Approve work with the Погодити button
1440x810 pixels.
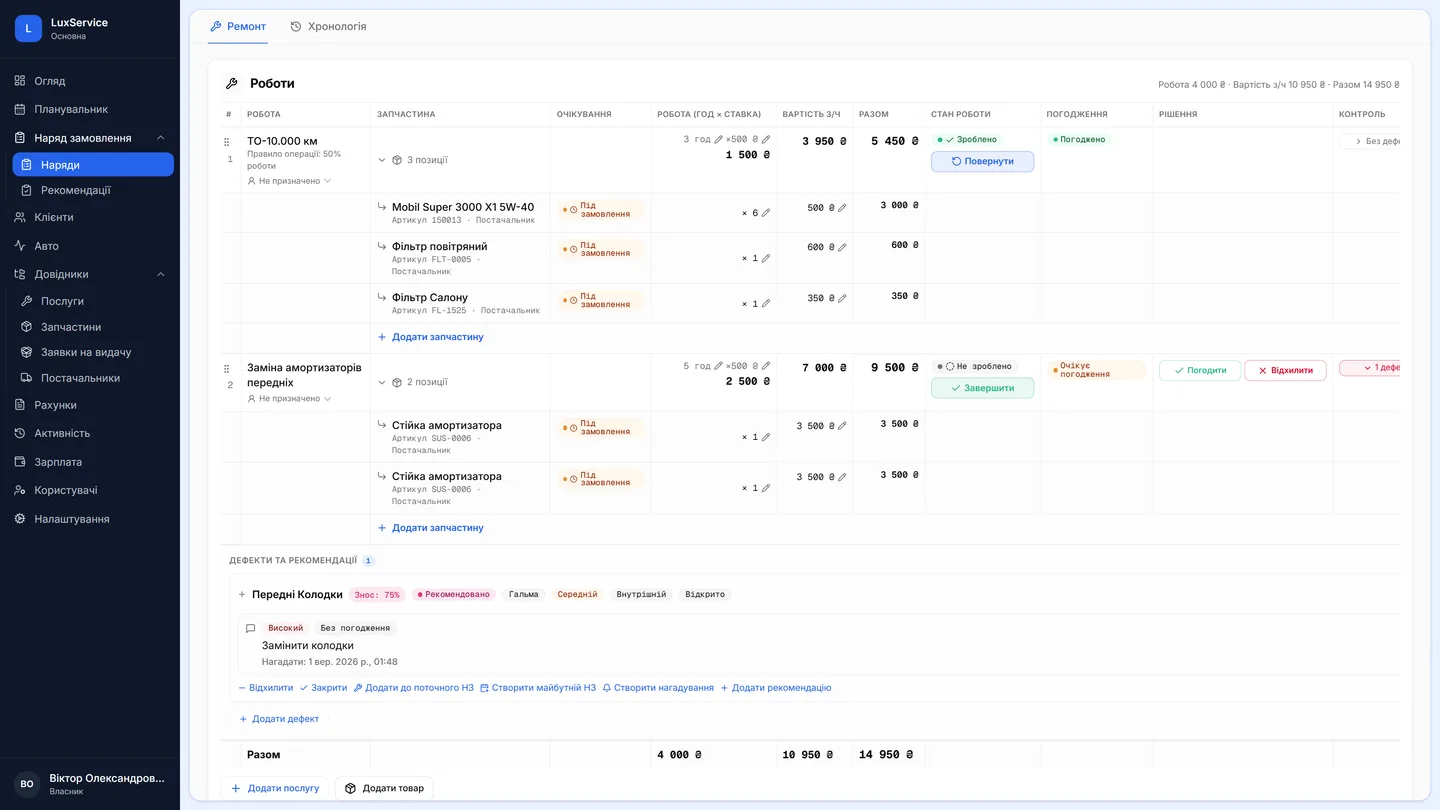tap(1200, 370)
